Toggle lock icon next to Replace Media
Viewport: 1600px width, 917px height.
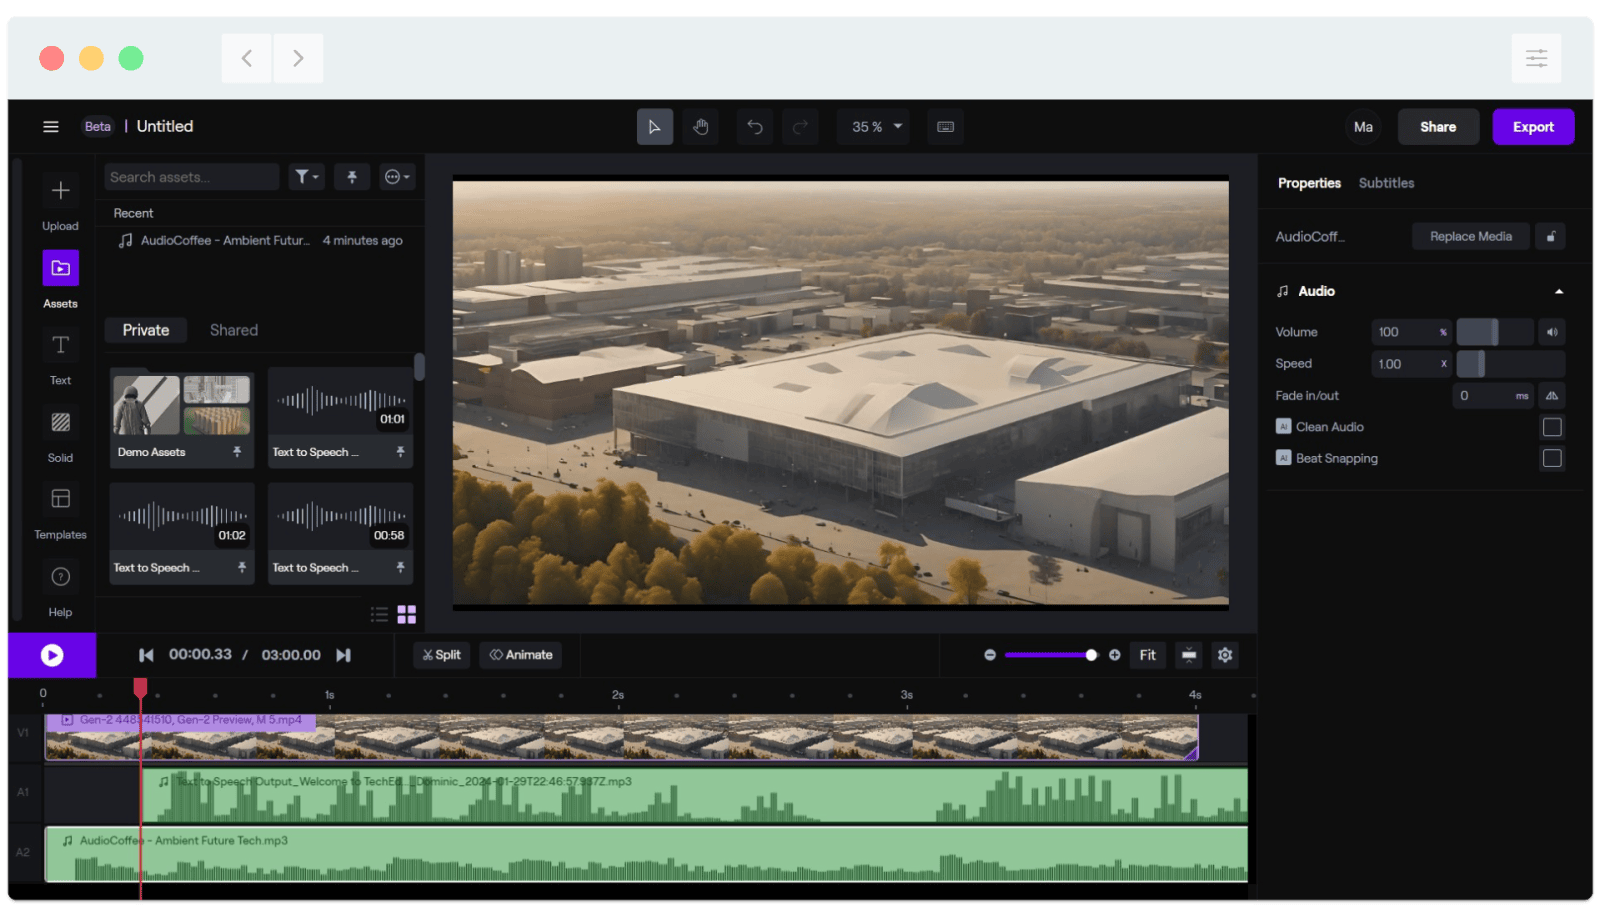coord(1551,237)
